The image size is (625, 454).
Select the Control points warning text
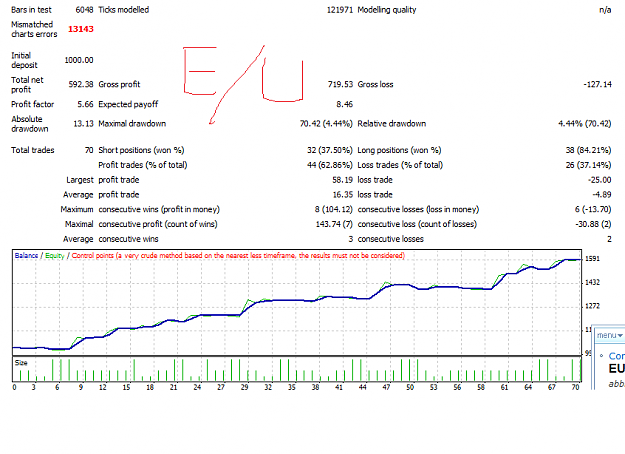coord(238,255)
